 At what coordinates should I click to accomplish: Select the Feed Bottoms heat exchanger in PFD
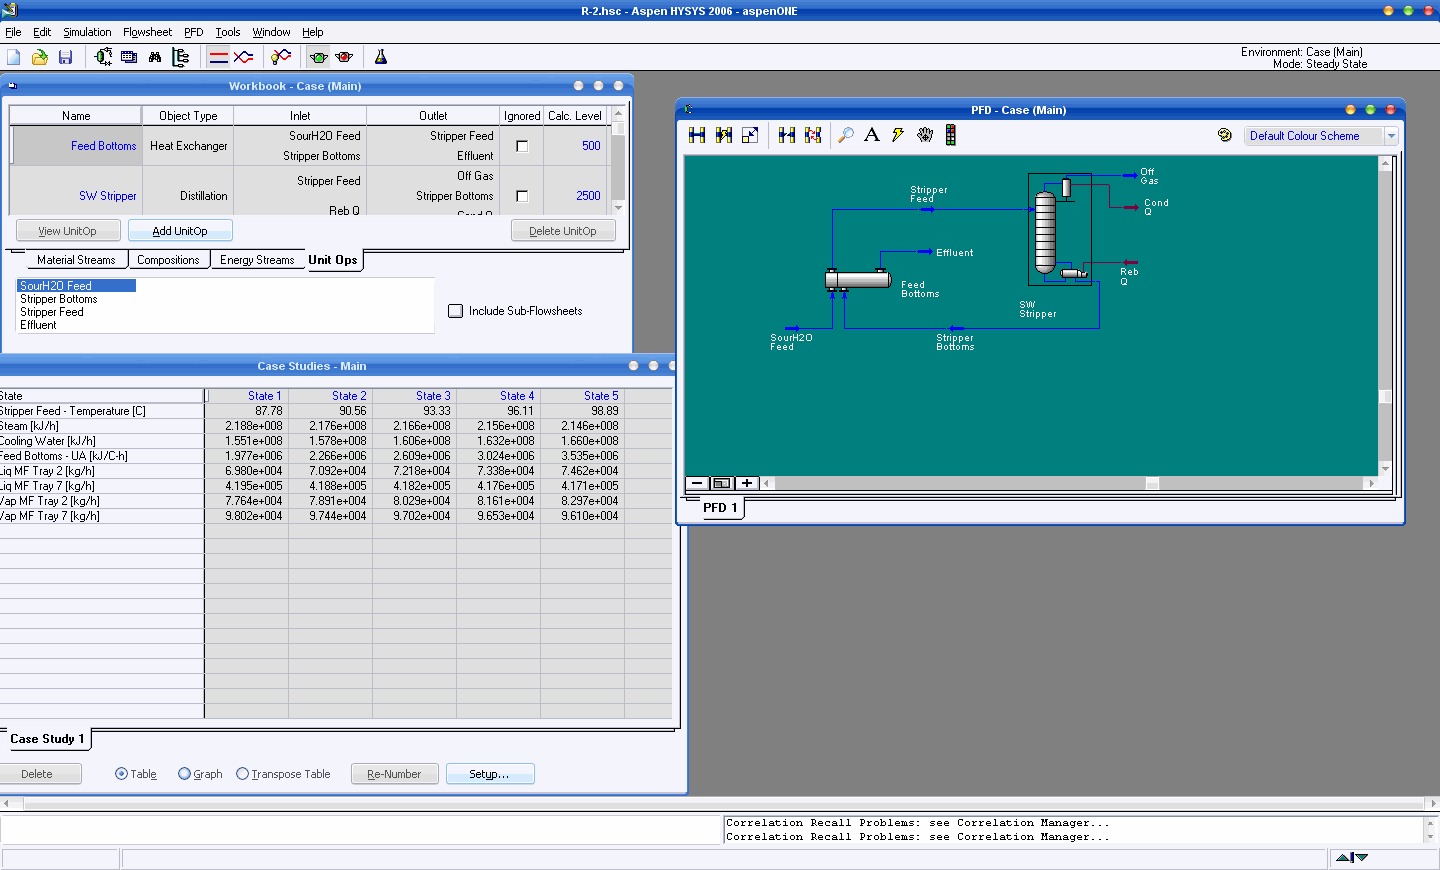[858, 280]
